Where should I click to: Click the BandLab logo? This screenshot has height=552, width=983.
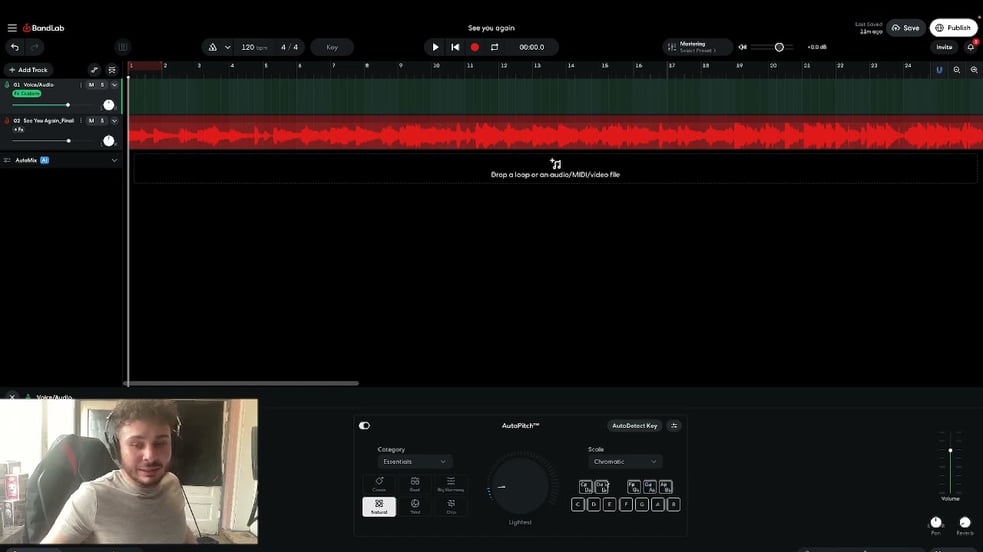coord(44,28)
